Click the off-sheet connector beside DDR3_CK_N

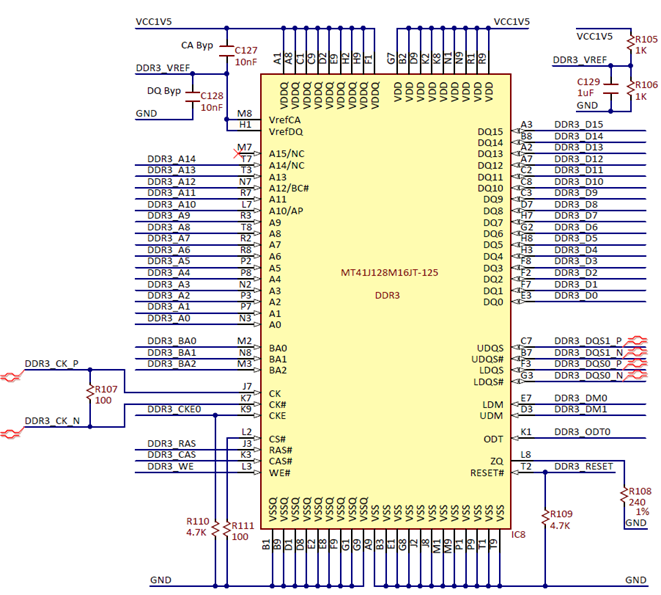tap(11, 433)
